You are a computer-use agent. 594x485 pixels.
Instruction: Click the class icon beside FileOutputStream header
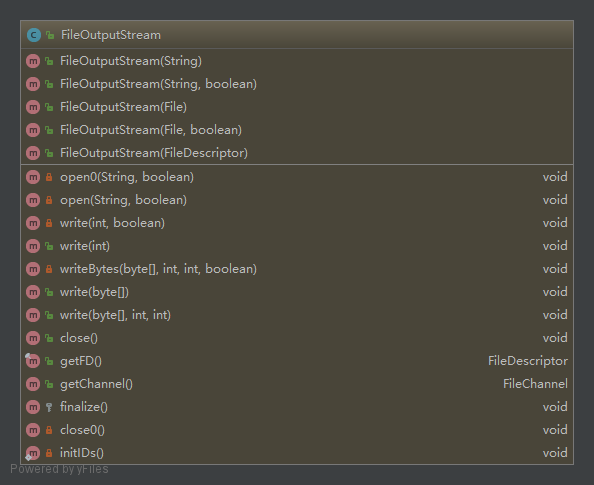click(x=34, y=35)
